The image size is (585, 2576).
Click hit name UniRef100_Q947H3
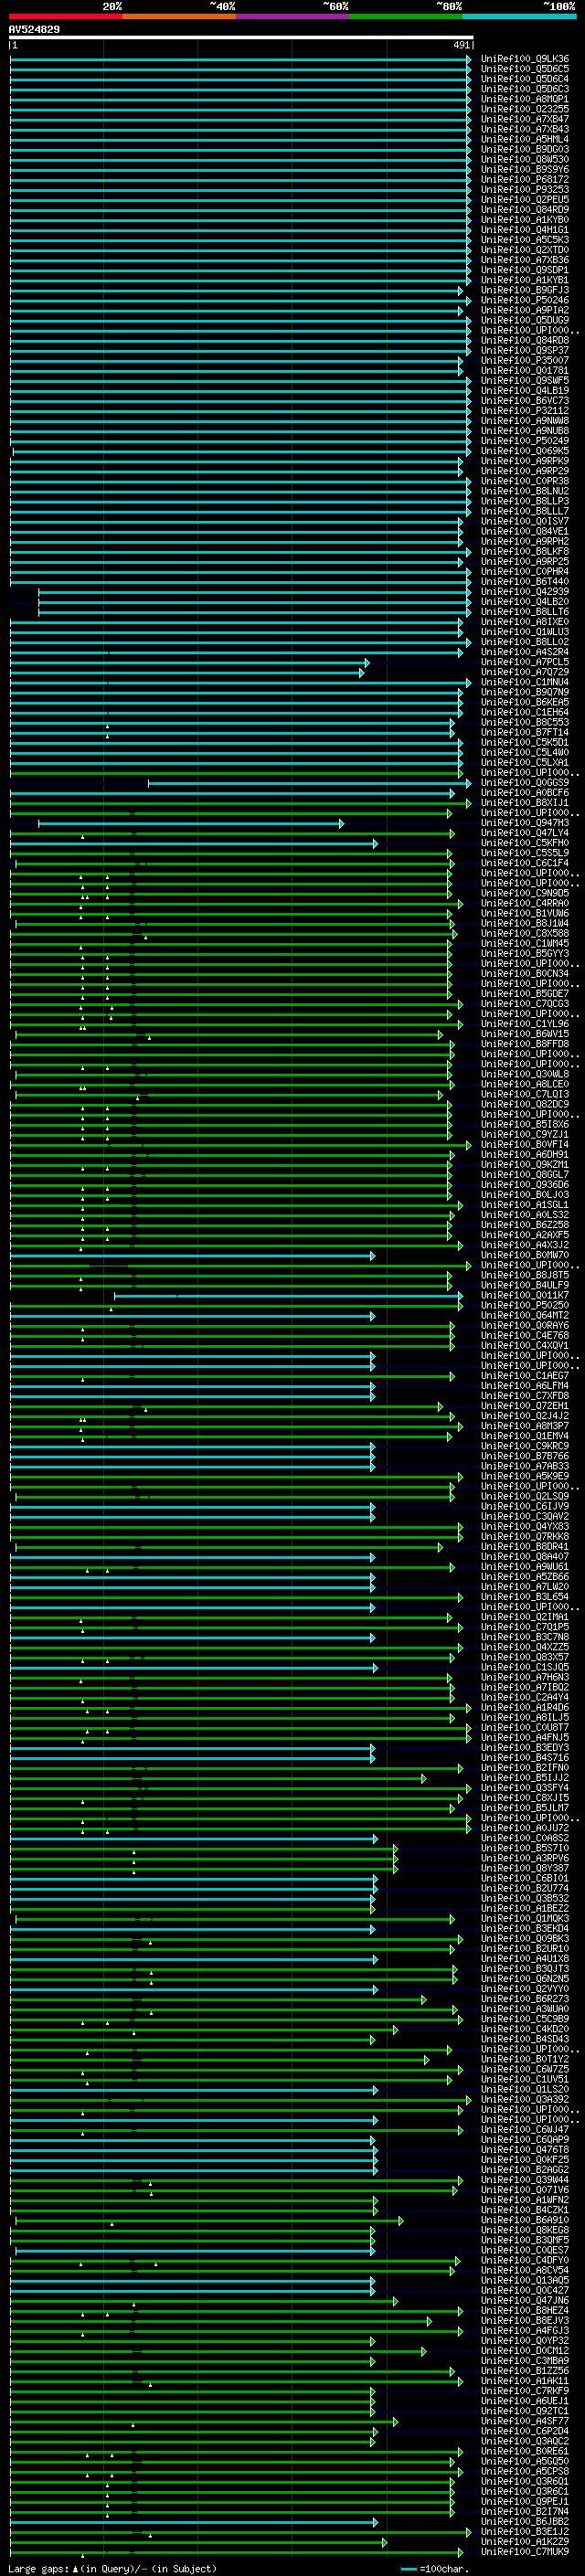click(525, 823)
